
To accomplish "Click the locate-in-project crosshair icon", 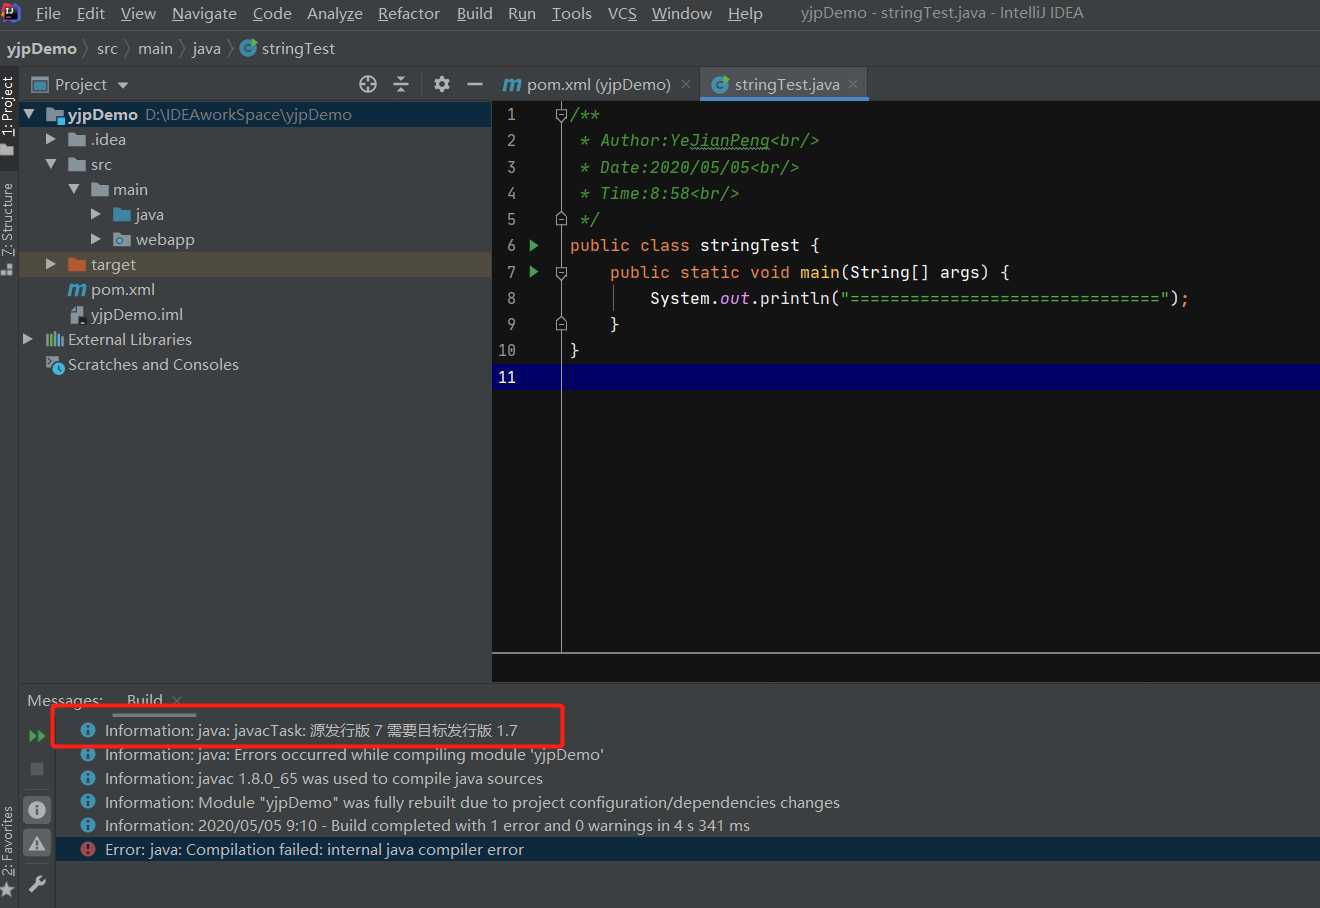I will [x=368, y=84].
